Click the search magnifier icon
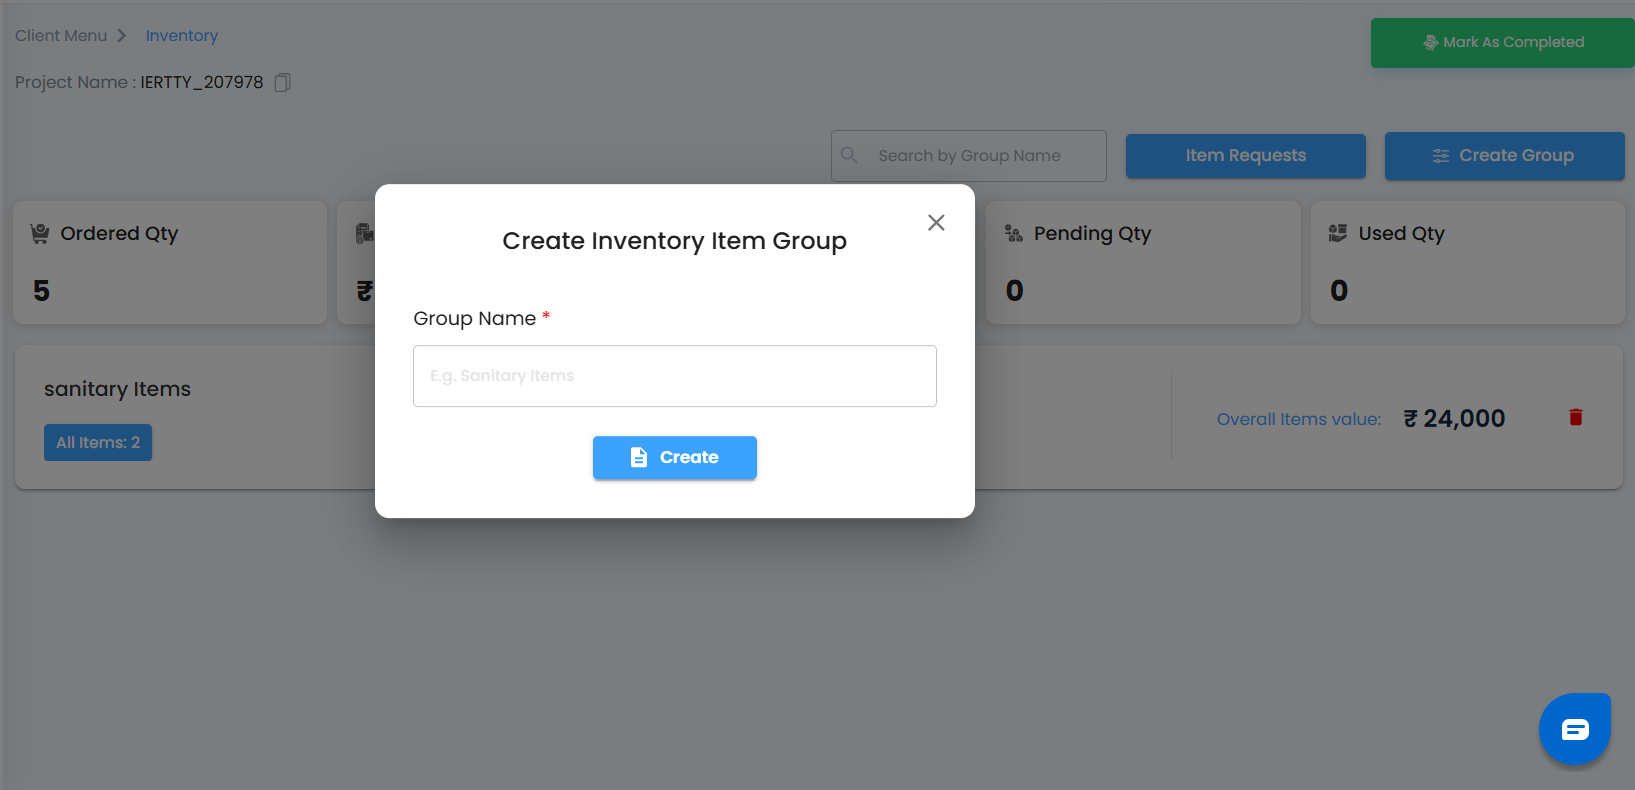1635x790 pixels. [850, 155]
